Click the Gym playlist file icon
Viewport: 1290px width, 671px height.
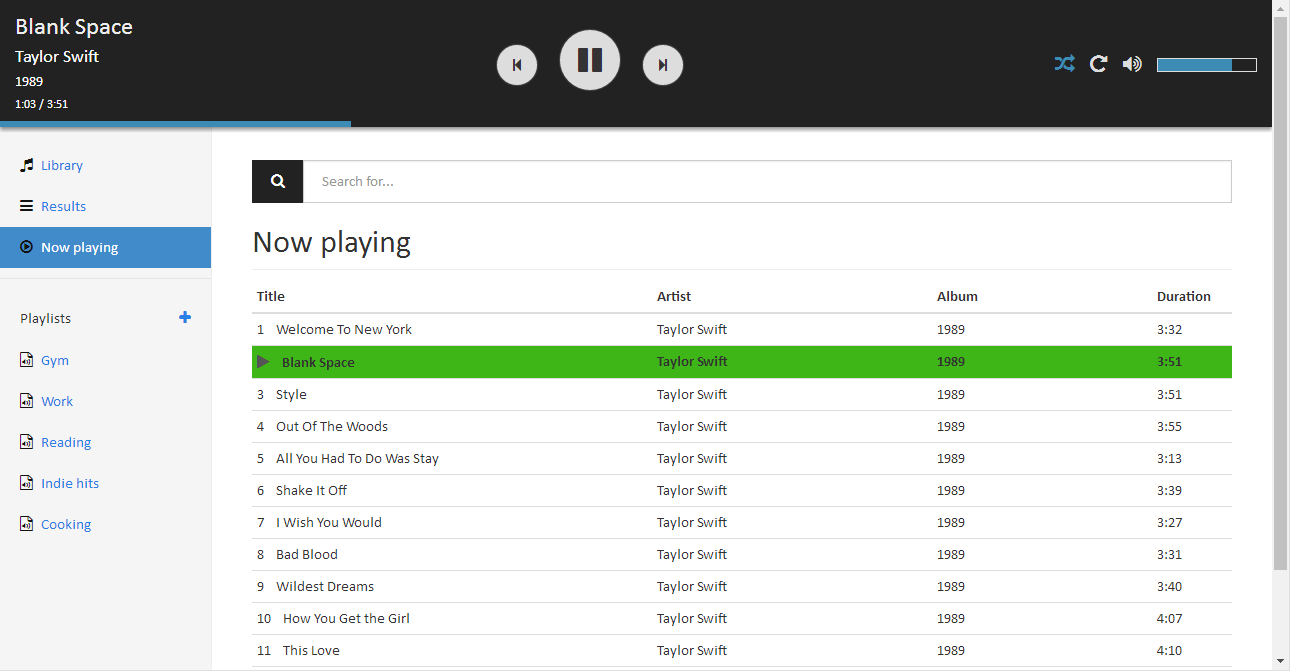click(27, 360)
